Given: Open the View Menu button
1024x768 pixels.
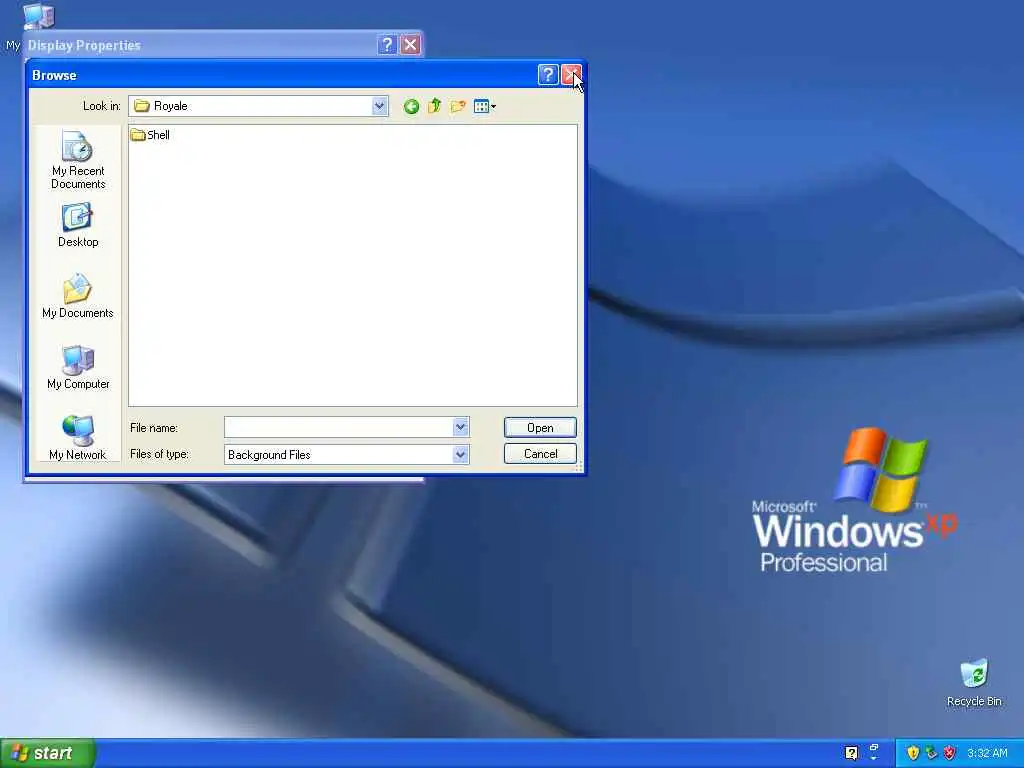Looking at the screenshot, I should (485, 106).
